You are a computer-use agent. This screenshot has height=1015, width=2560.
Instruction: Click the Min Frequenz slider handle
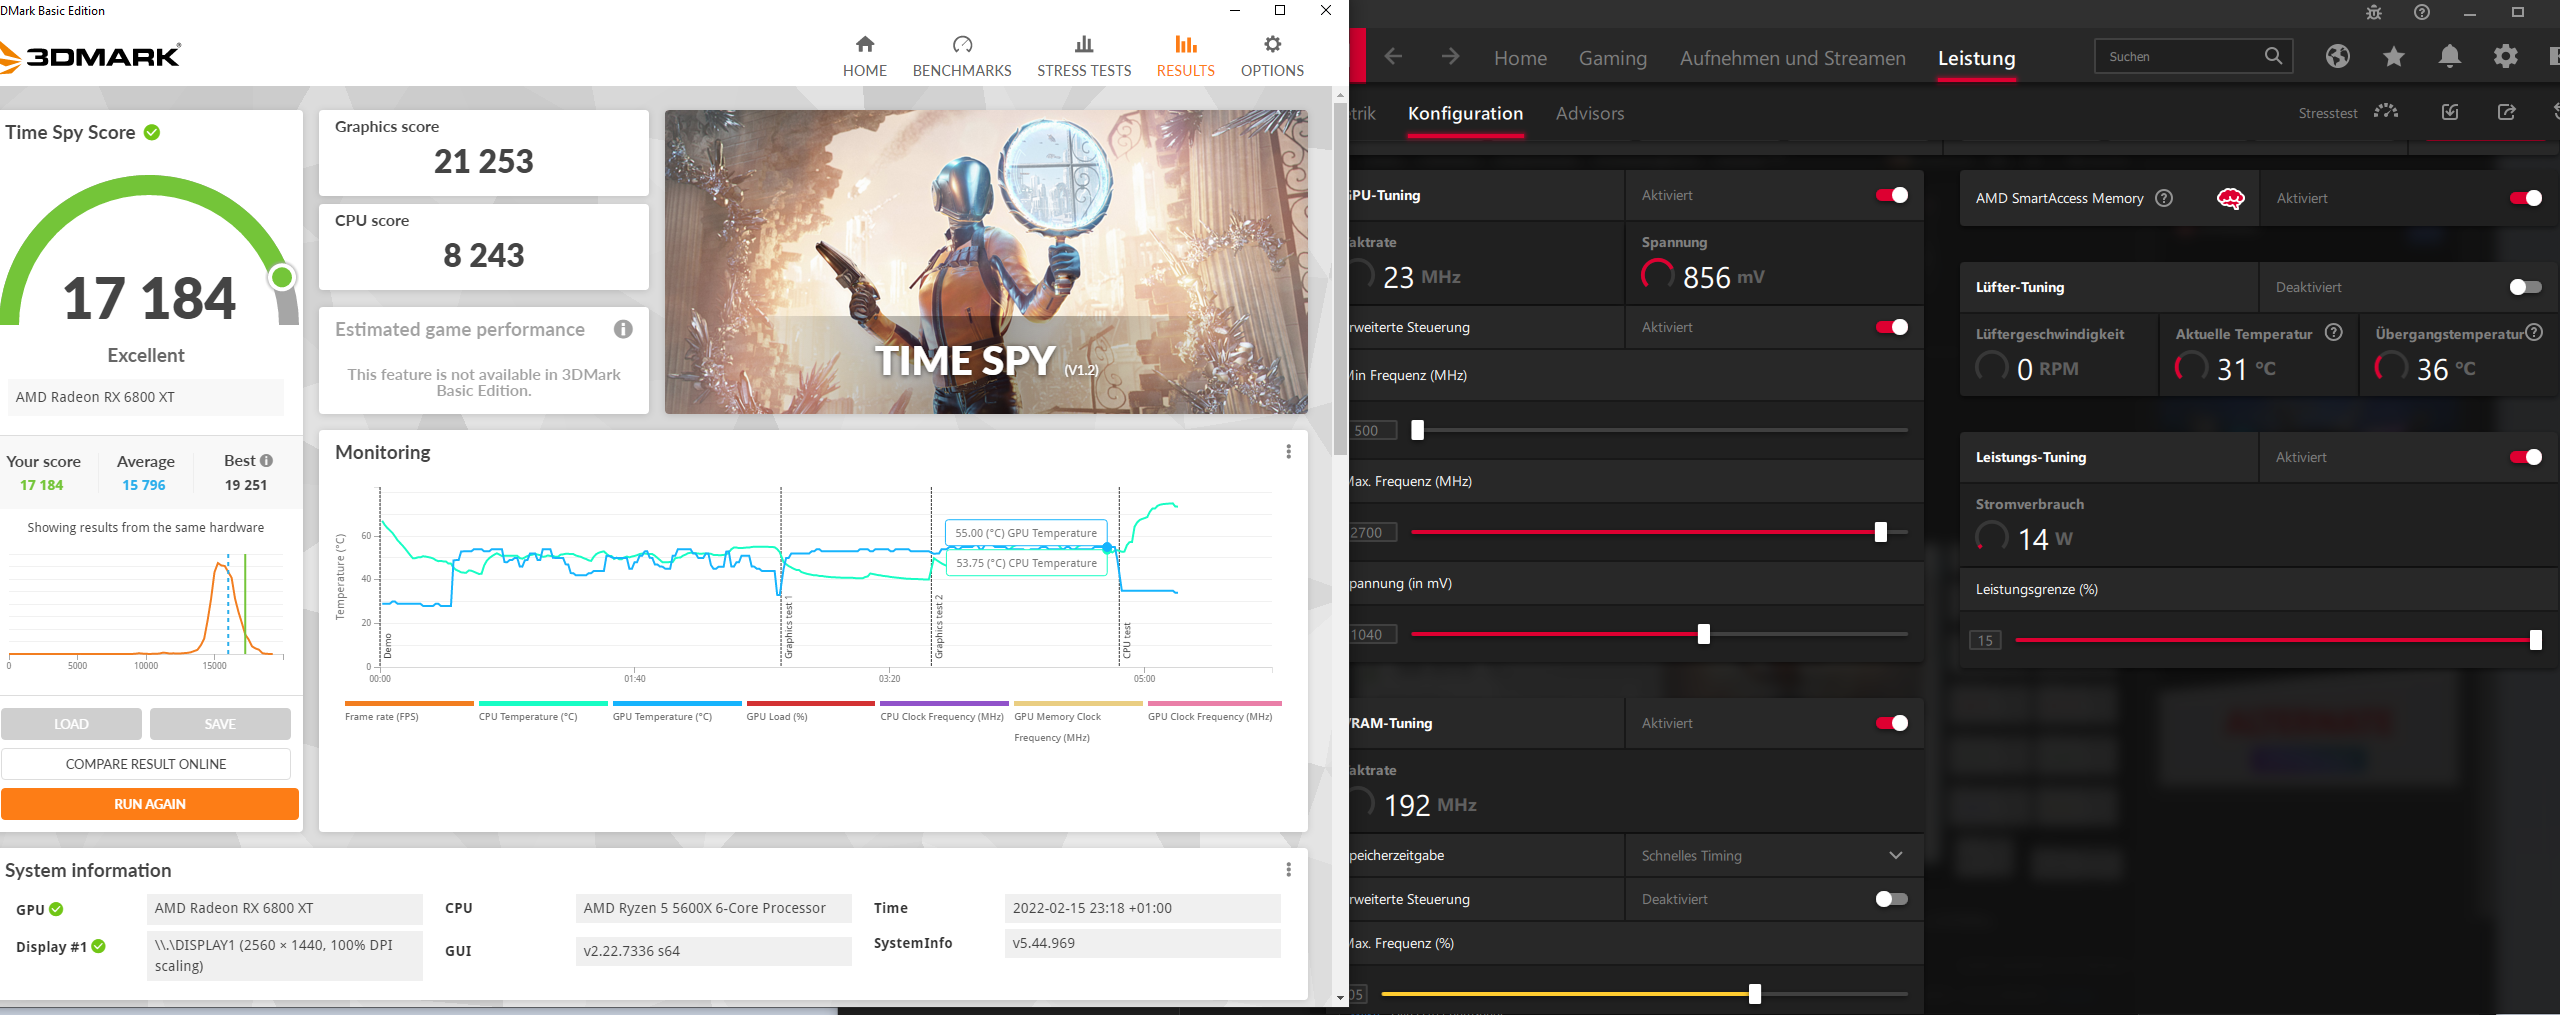pyautogui.click(x=1417, y=430)
